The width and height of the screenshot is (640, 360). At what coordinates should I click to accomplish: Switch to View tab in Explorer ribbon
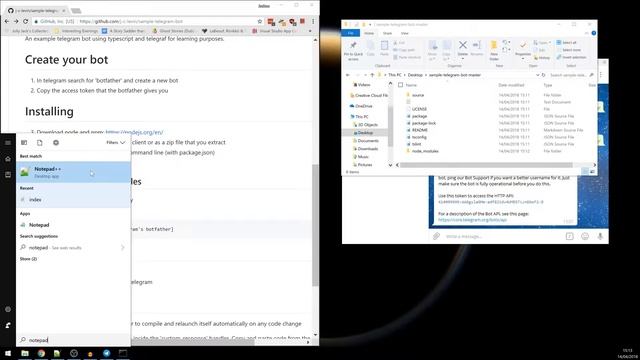(404, 33)
